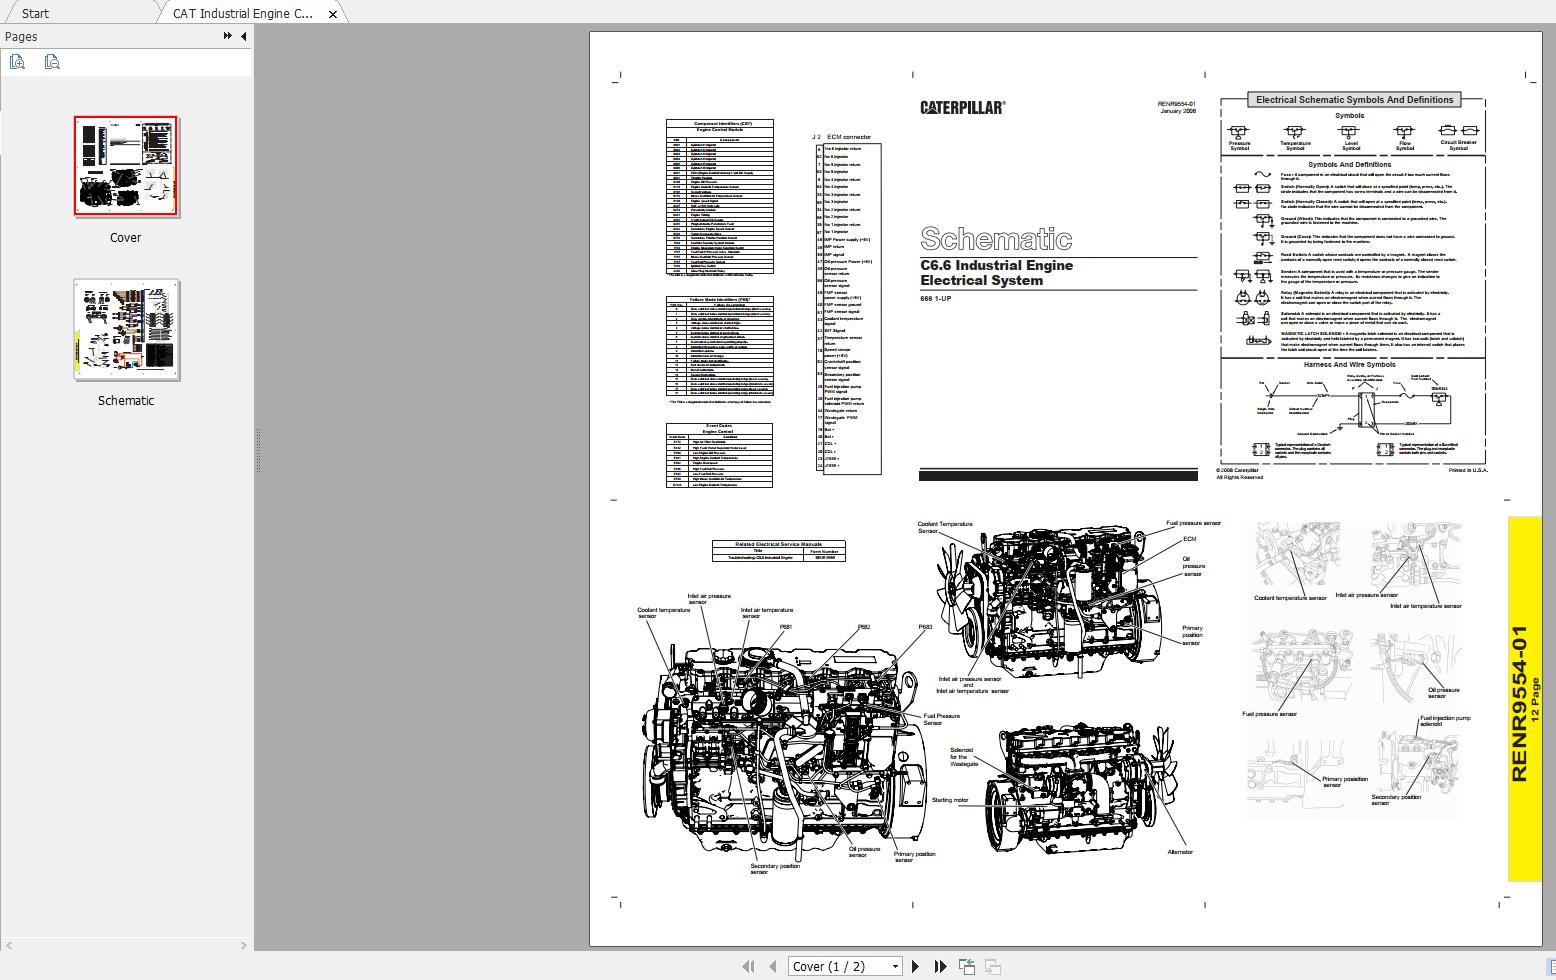This screenshot has width=1556, height=980.
Task: Click the Starting motor label
Action: coord(950,800)
